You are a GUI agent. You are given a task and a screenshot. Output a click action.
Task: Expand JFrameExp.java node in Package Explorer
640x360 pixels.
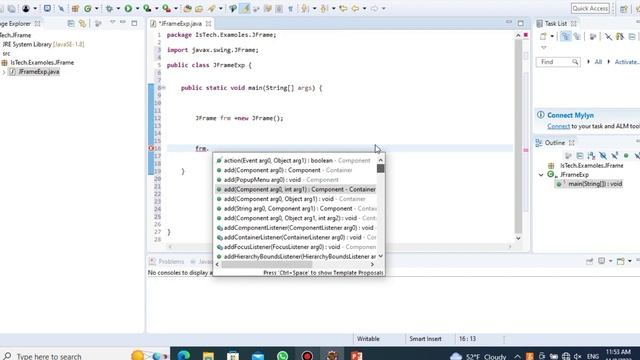pos(4,72)
